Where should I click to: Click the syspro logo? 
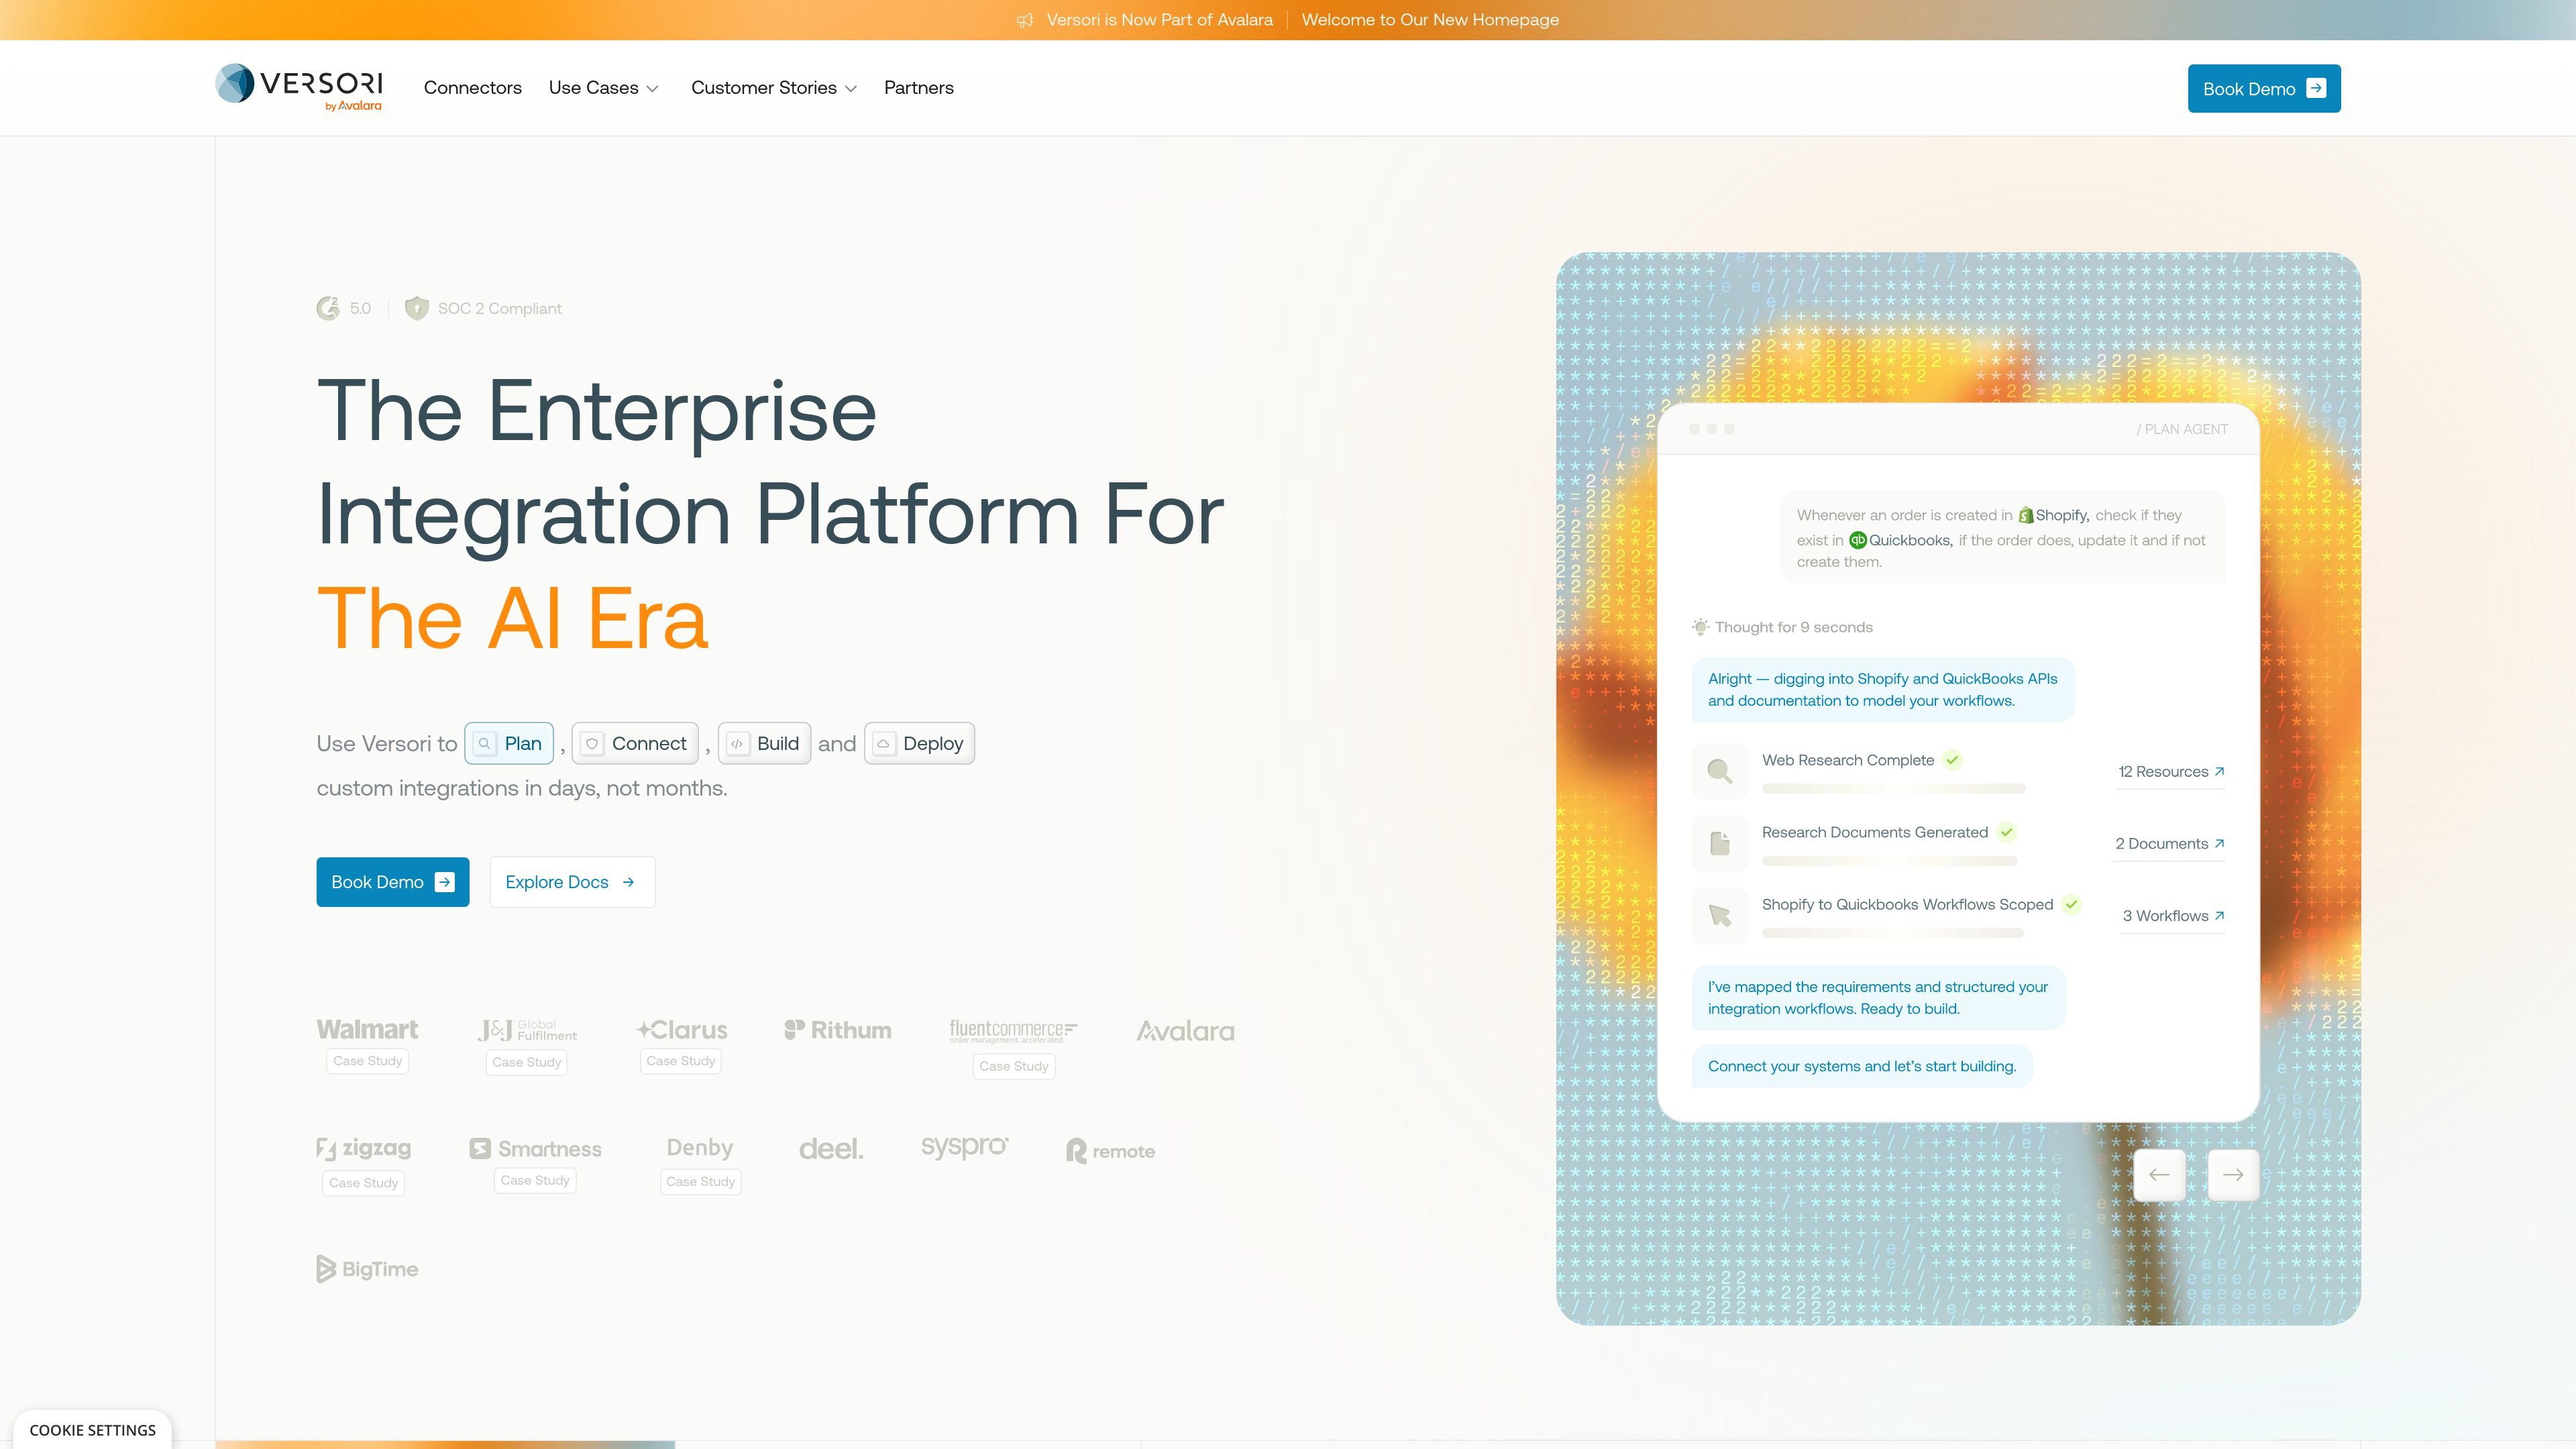965,1147
